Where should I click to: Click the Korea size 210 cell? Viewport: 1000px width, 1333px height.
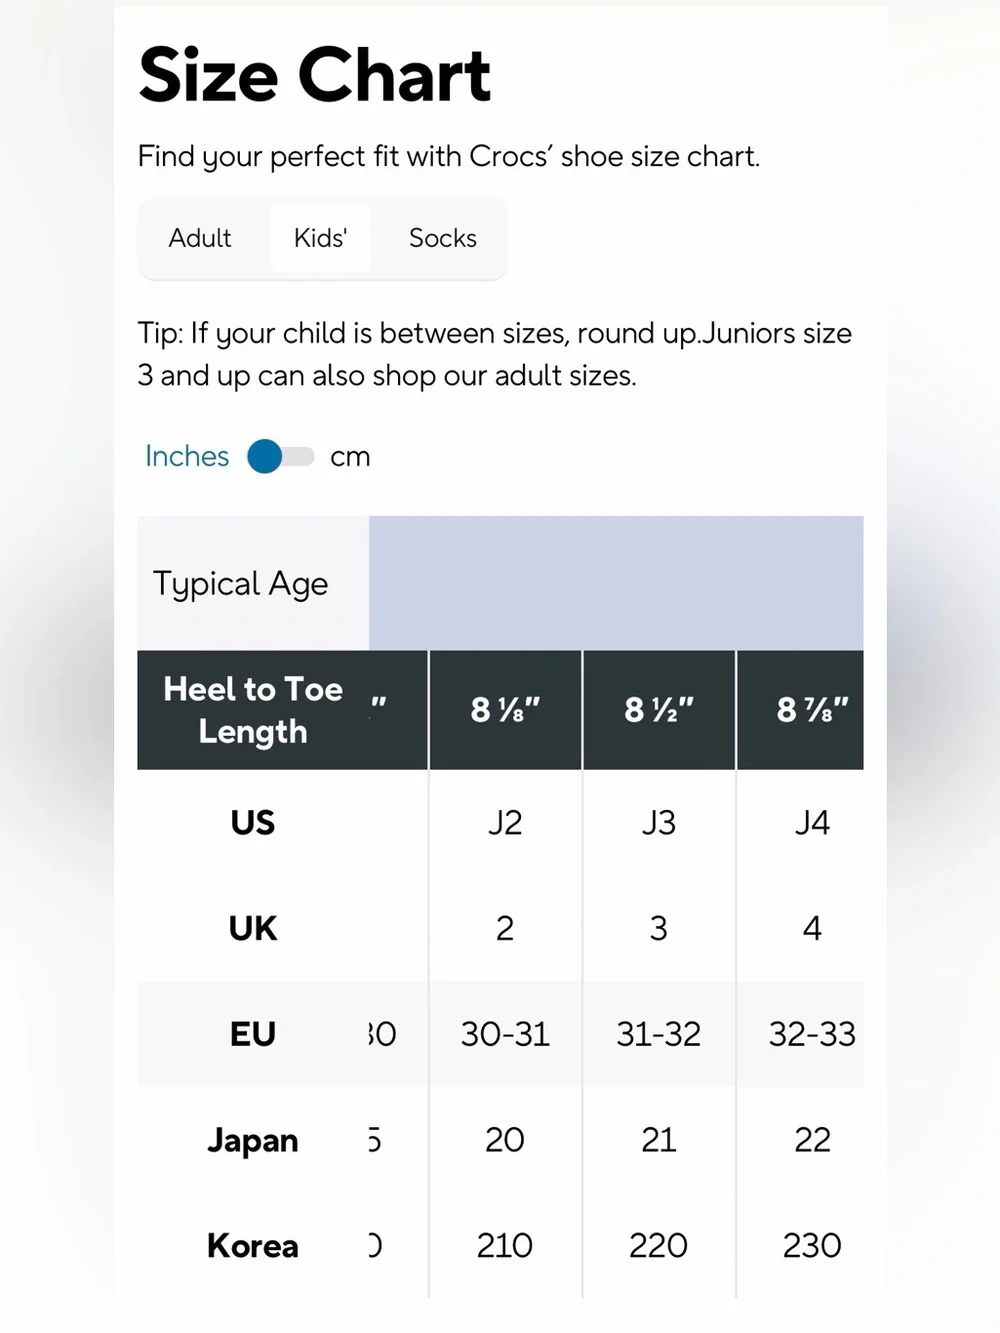505,1246
